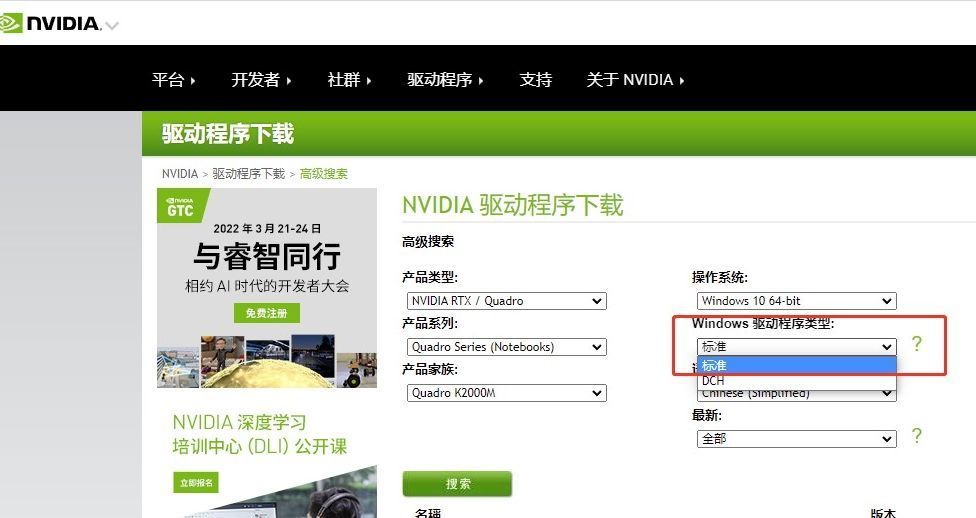Open the 开发者 navigation menu
The image size is (976, 518).
261,80
